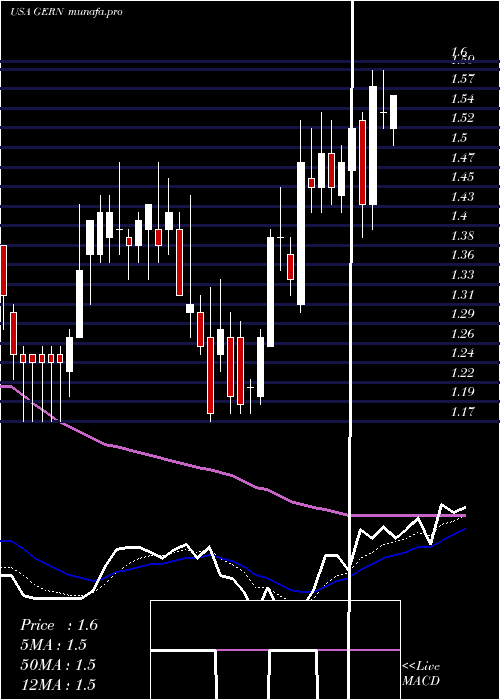Click the 1.57 price axis label
500x700 pixels.
pos(462,79)
